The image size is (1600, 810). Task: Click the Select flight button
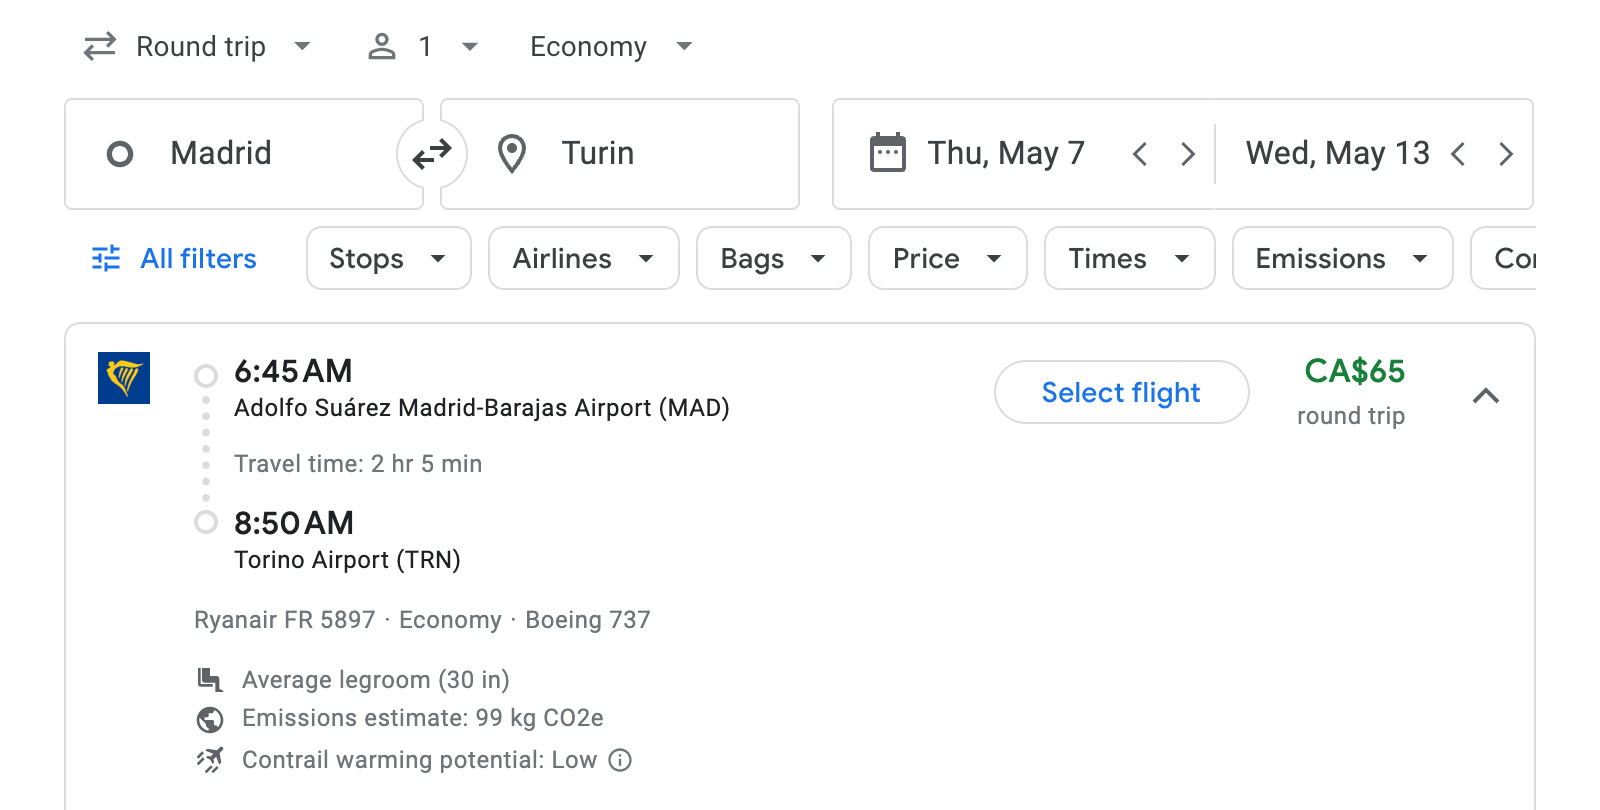(x=1121, y=392)
